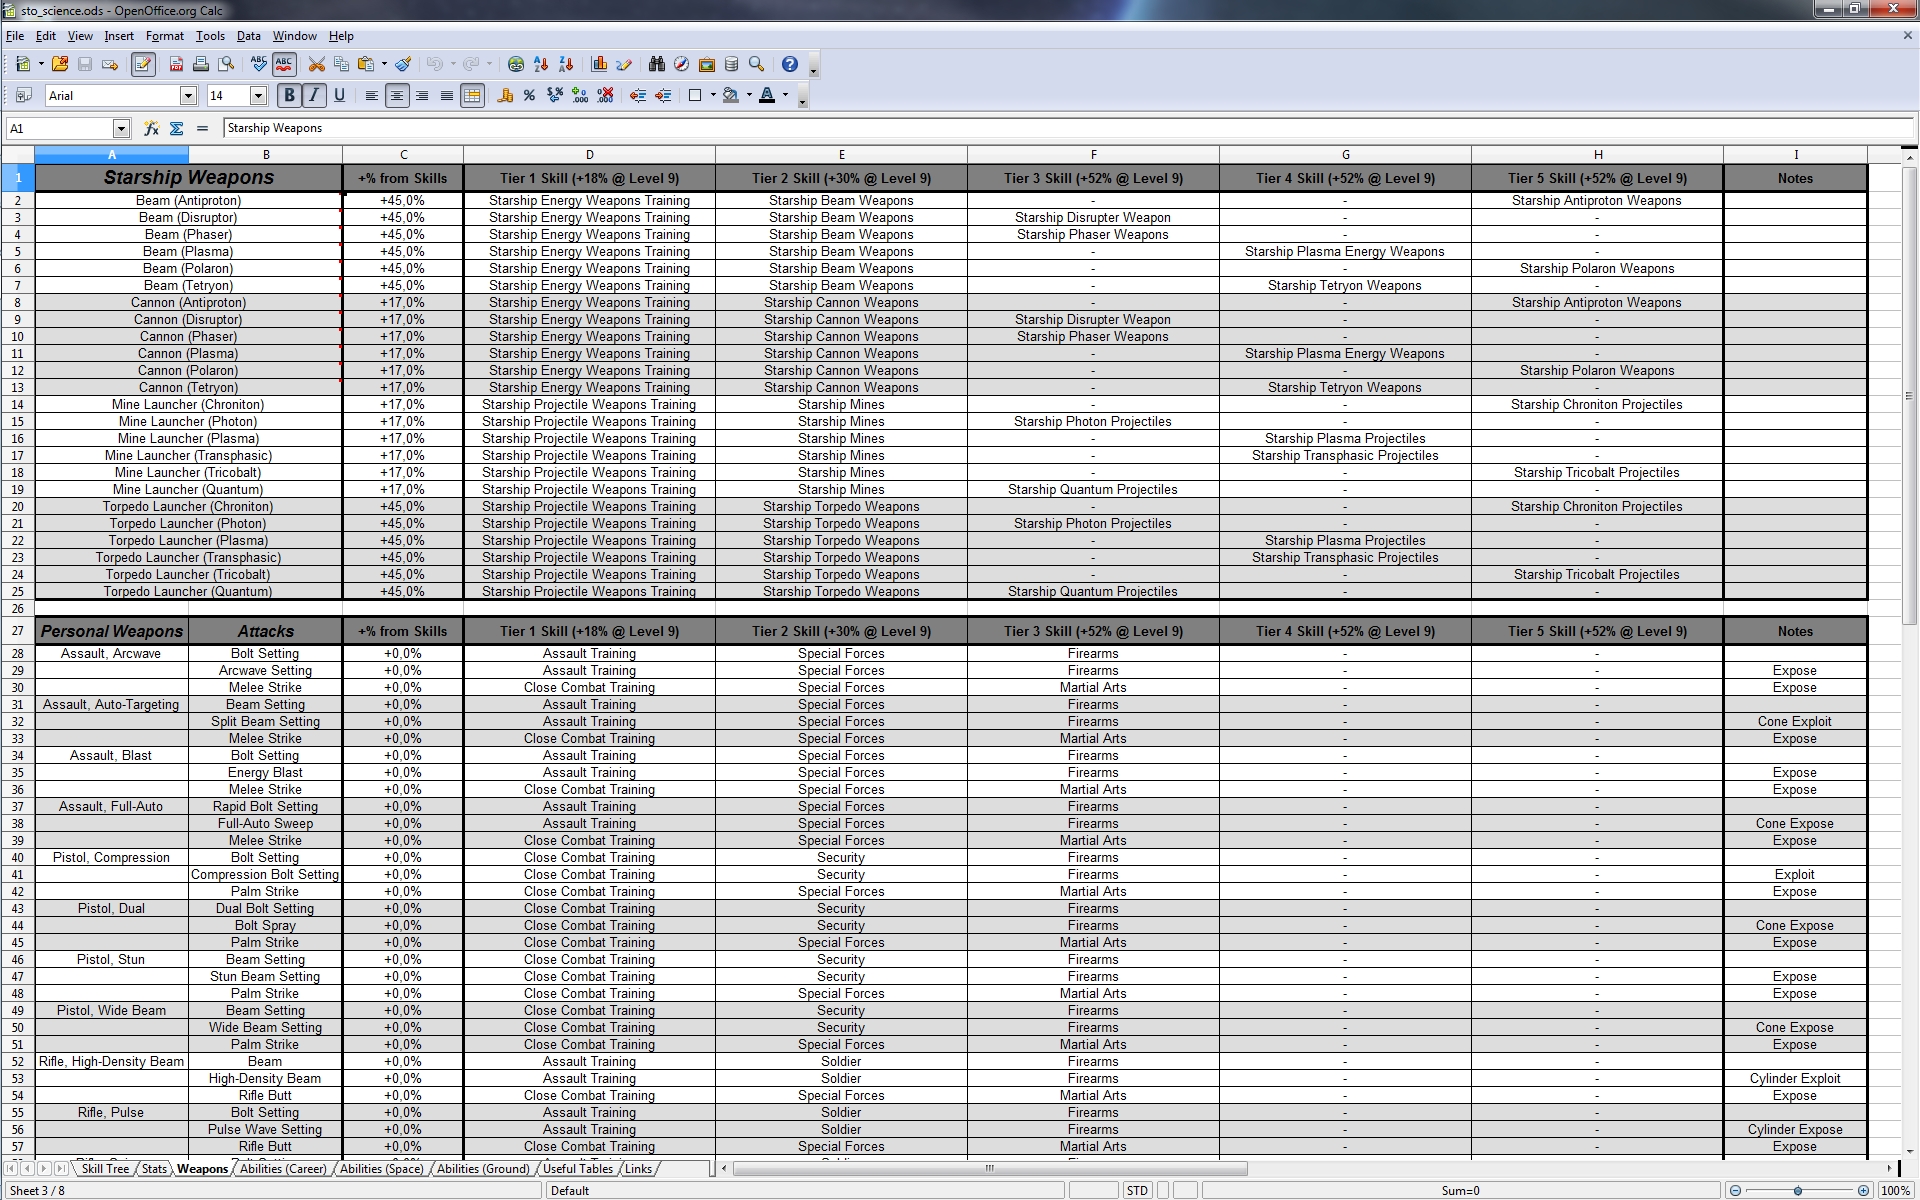Insert a Chart icon
This screenshot has width=1920, height=1200.
point(599,64)
